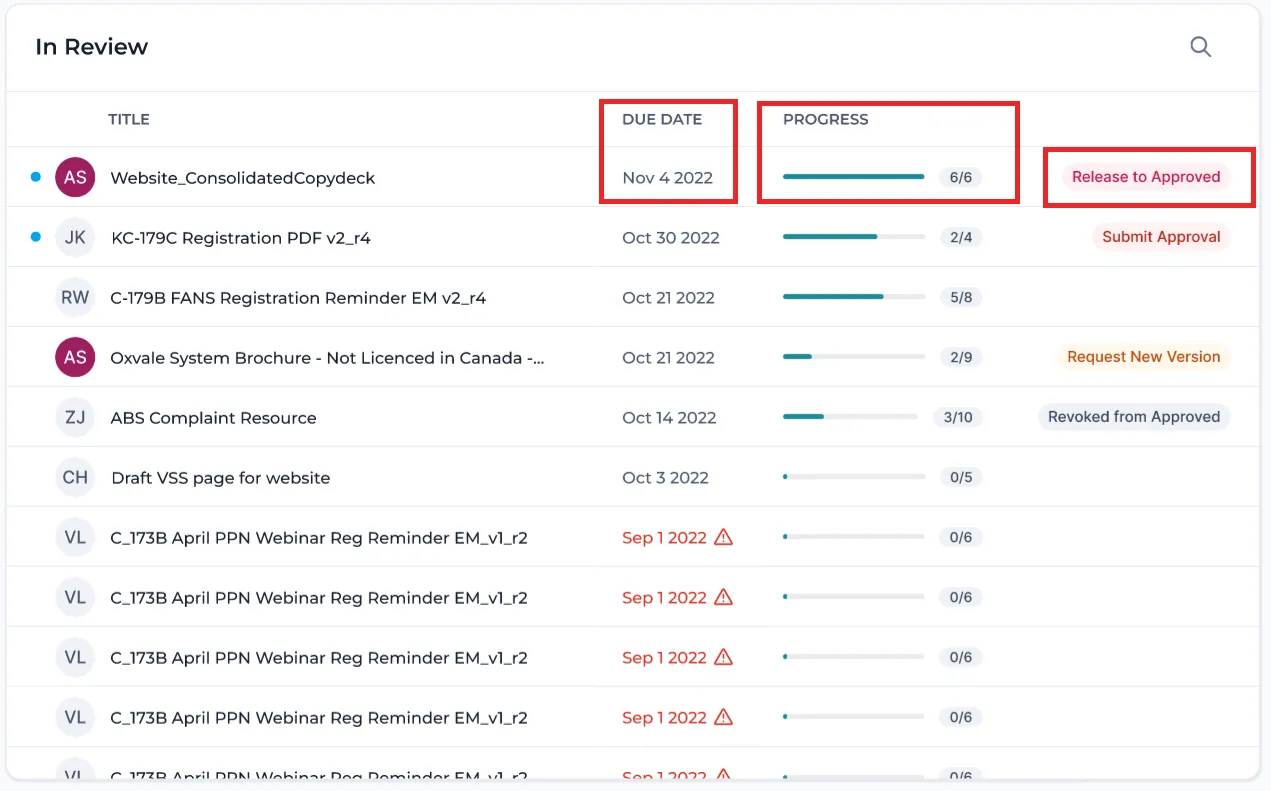Click the Release to Approved button
The height and width of the screenshot is (791, 1271).
point(1146,177)
